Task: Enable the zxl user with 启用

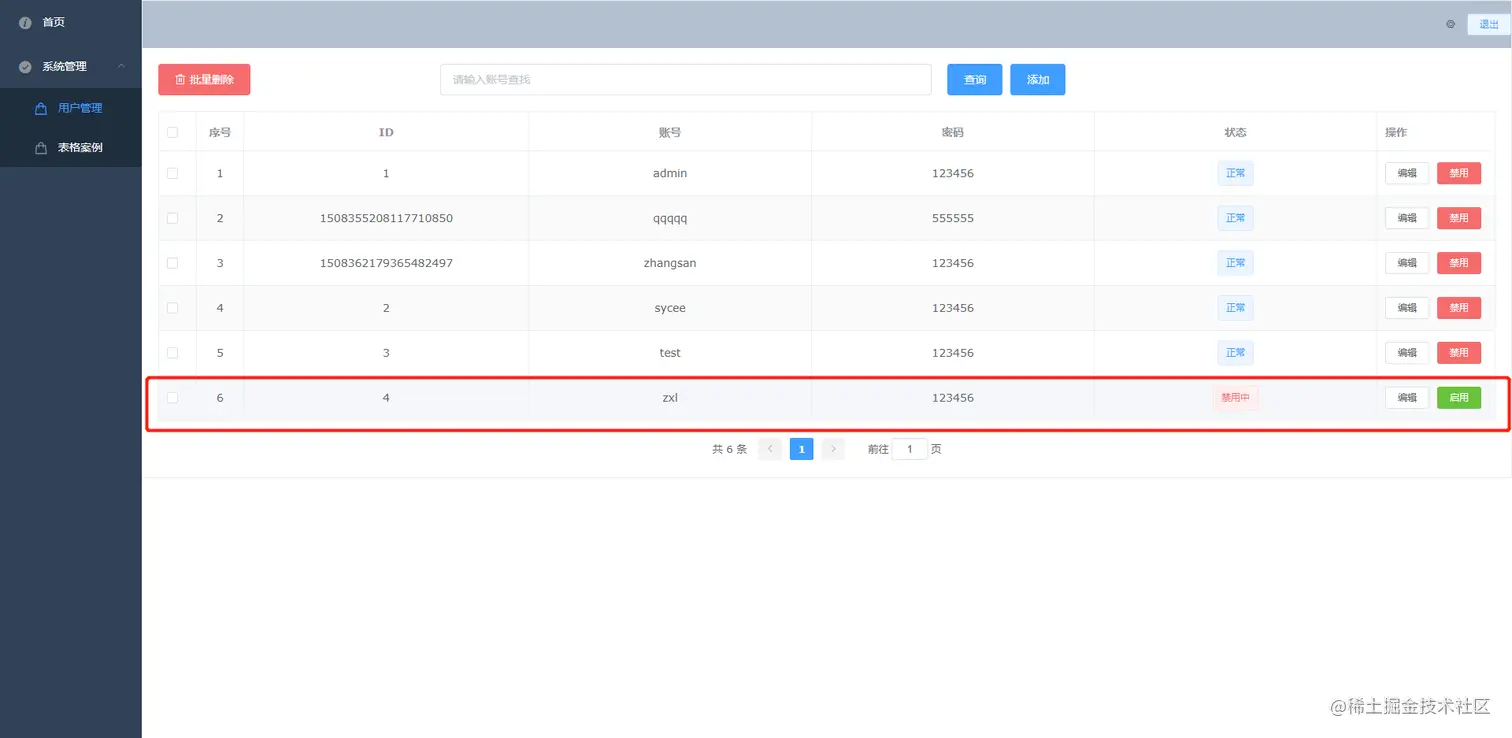Action: coord(1459,398)
